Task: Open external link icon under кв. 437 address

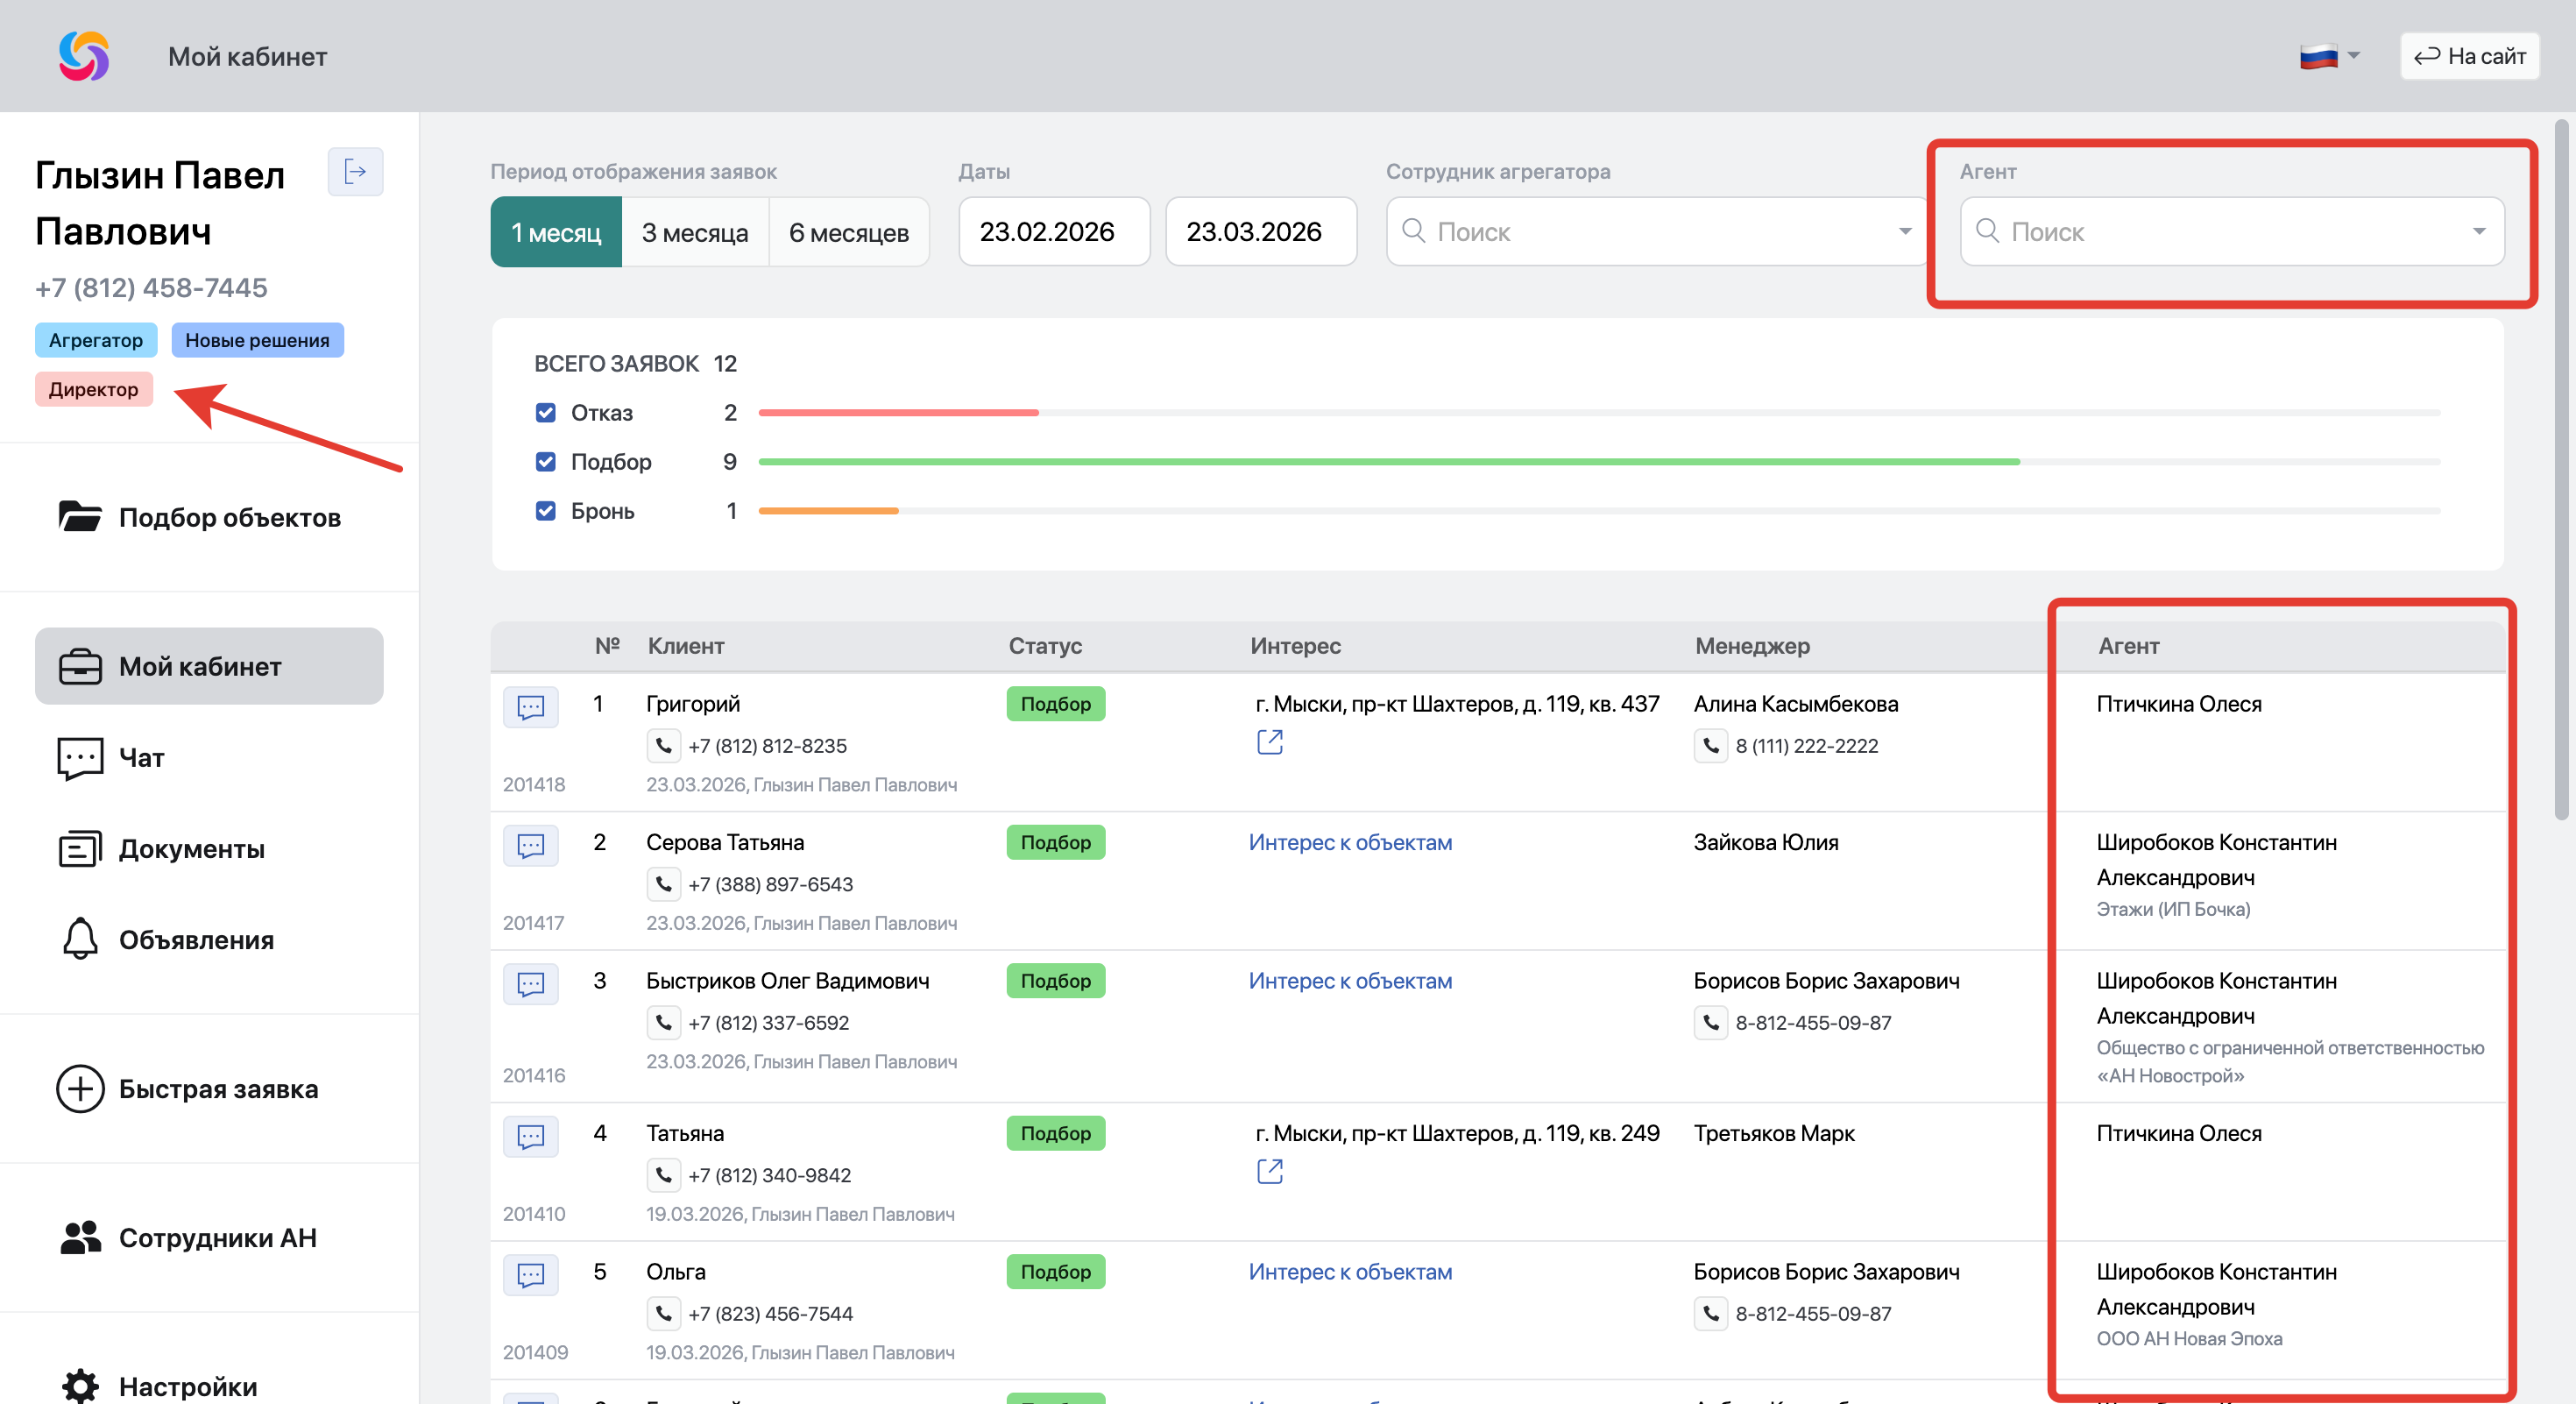Action: click(x=1269, y=741)
